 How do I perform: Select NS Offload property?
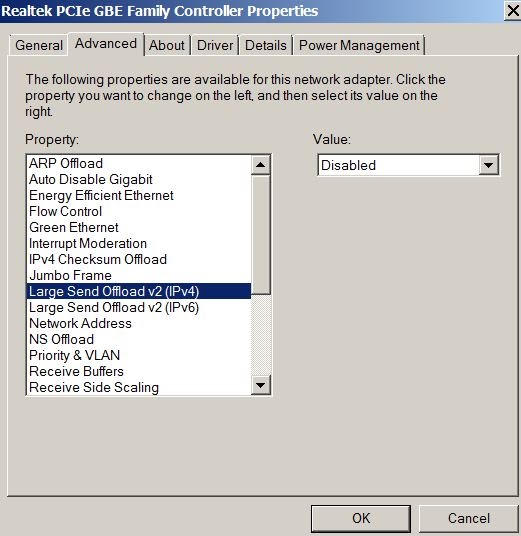139,339
